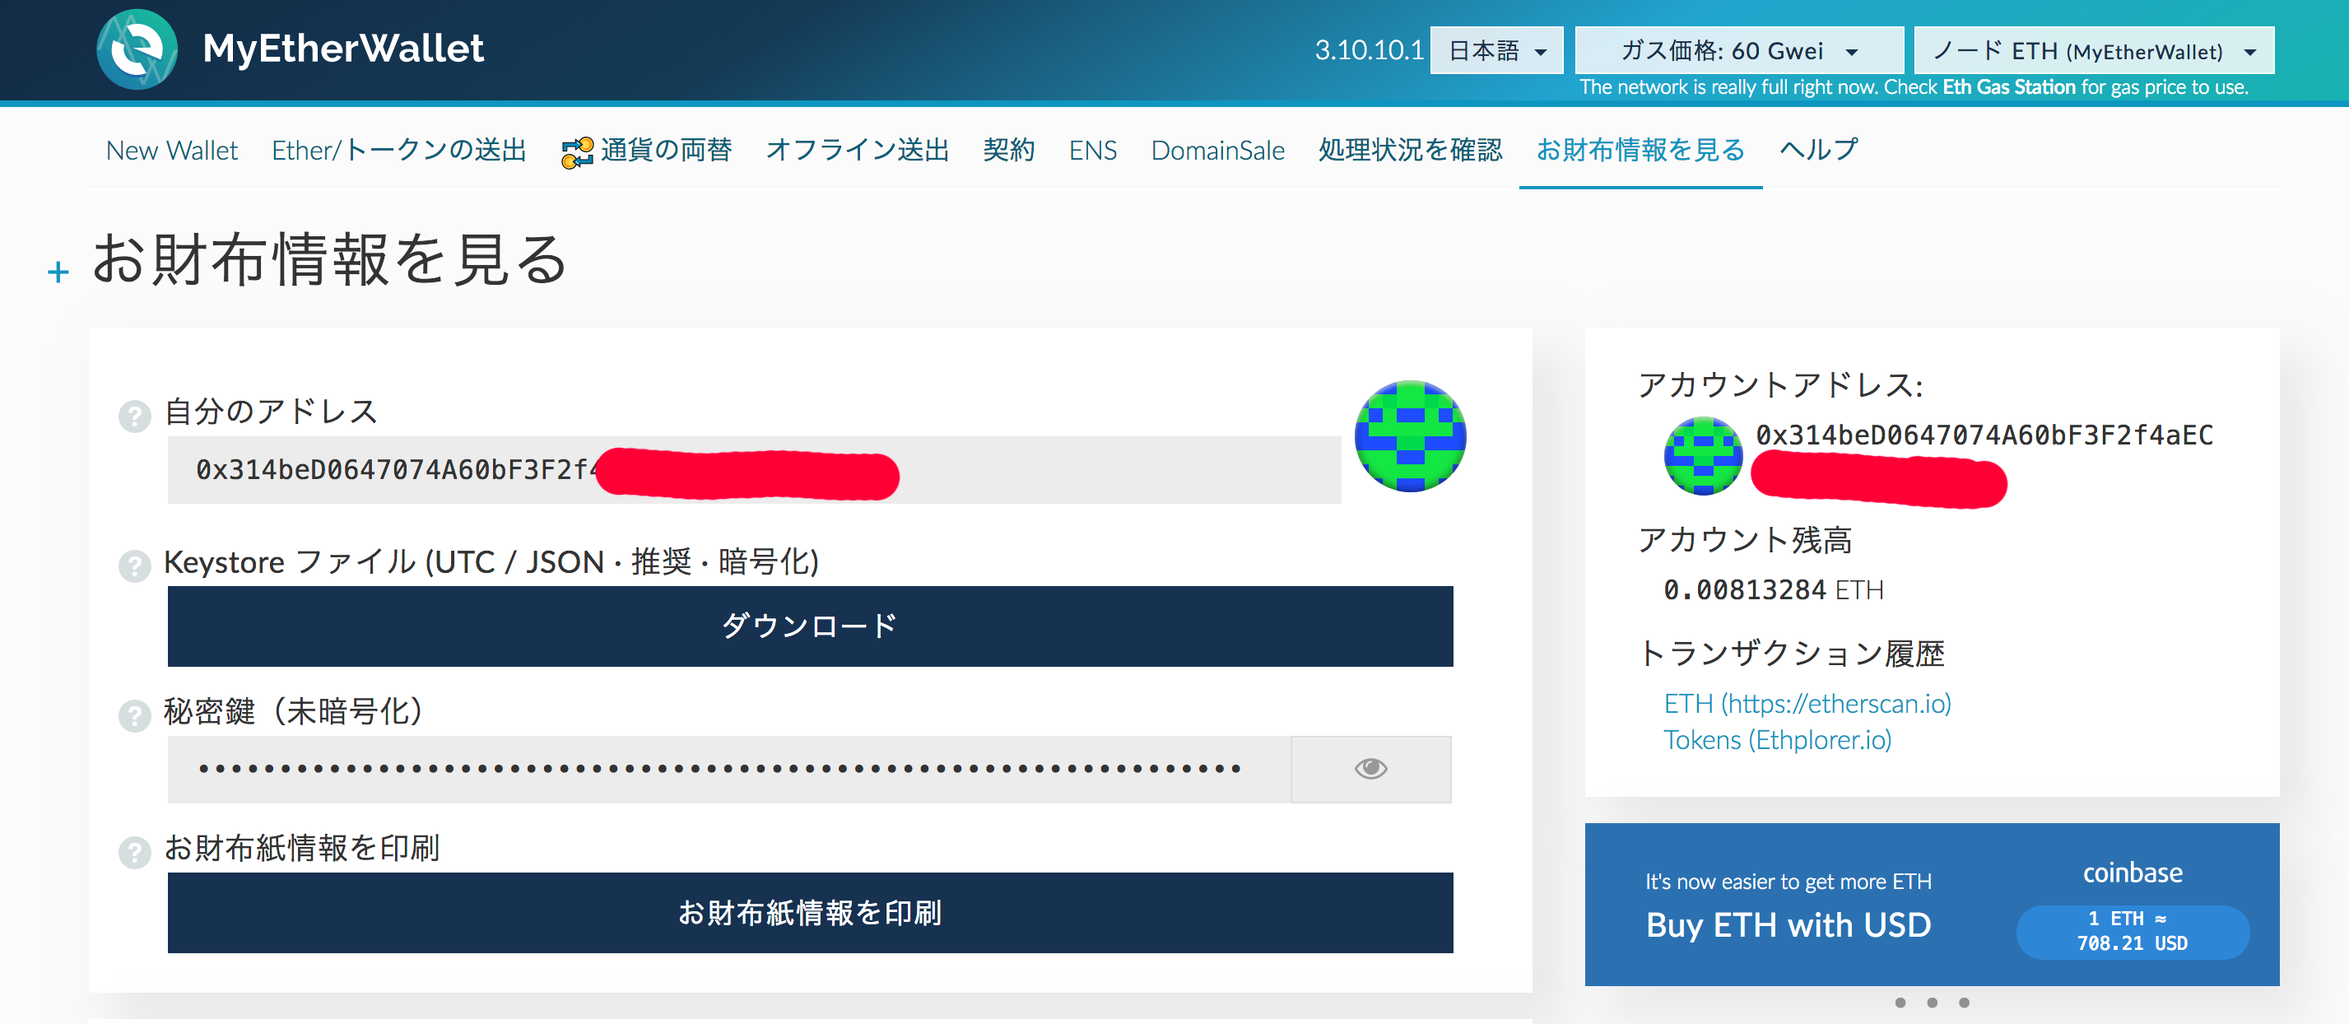This screenshot has height=1024, width=2349.
Task: Click the swap icon next to 通貨の両替
Action: pos(577,152)
